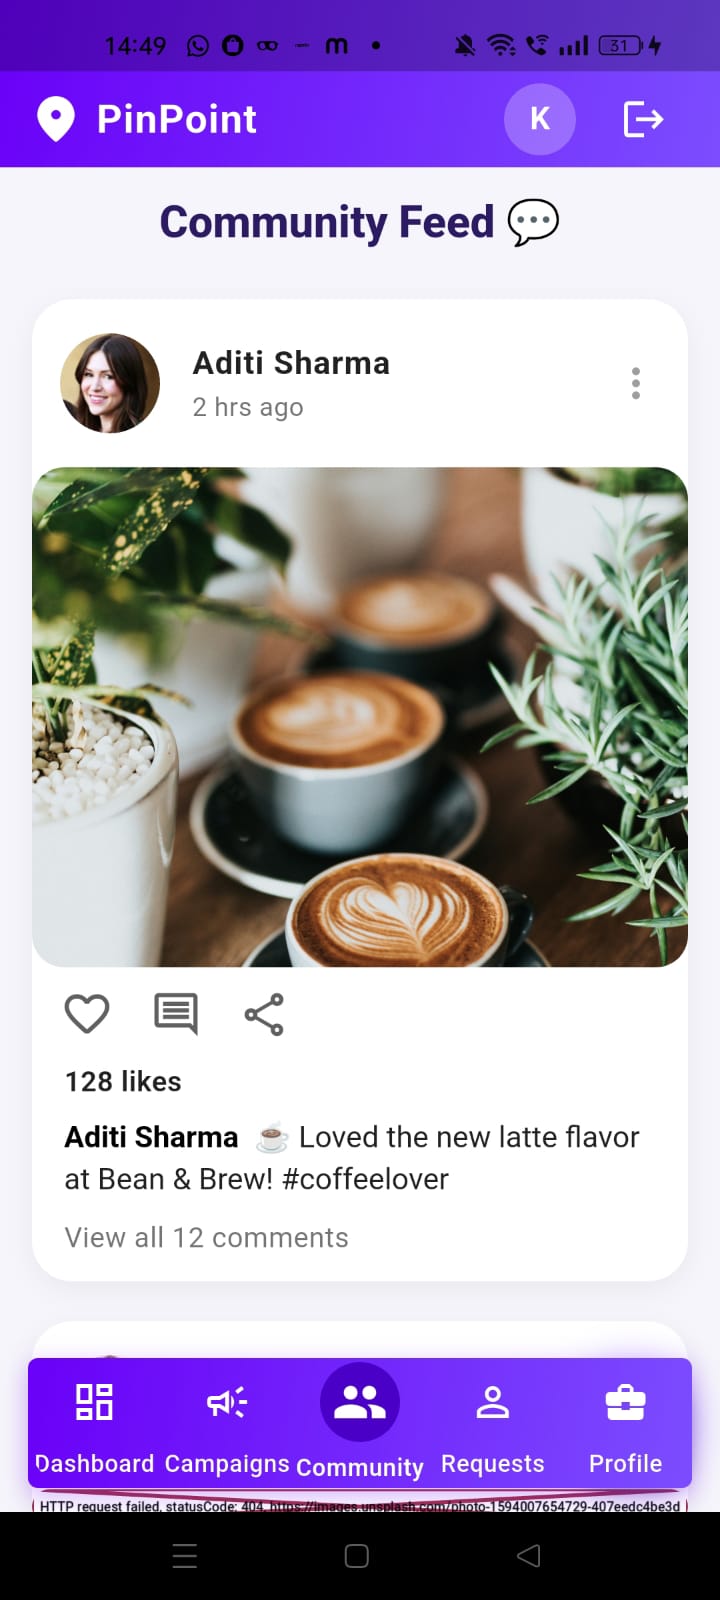Open Android recent apps menu button
This screenshot has width=720, height=1600.
click(x=185, y=1556)
